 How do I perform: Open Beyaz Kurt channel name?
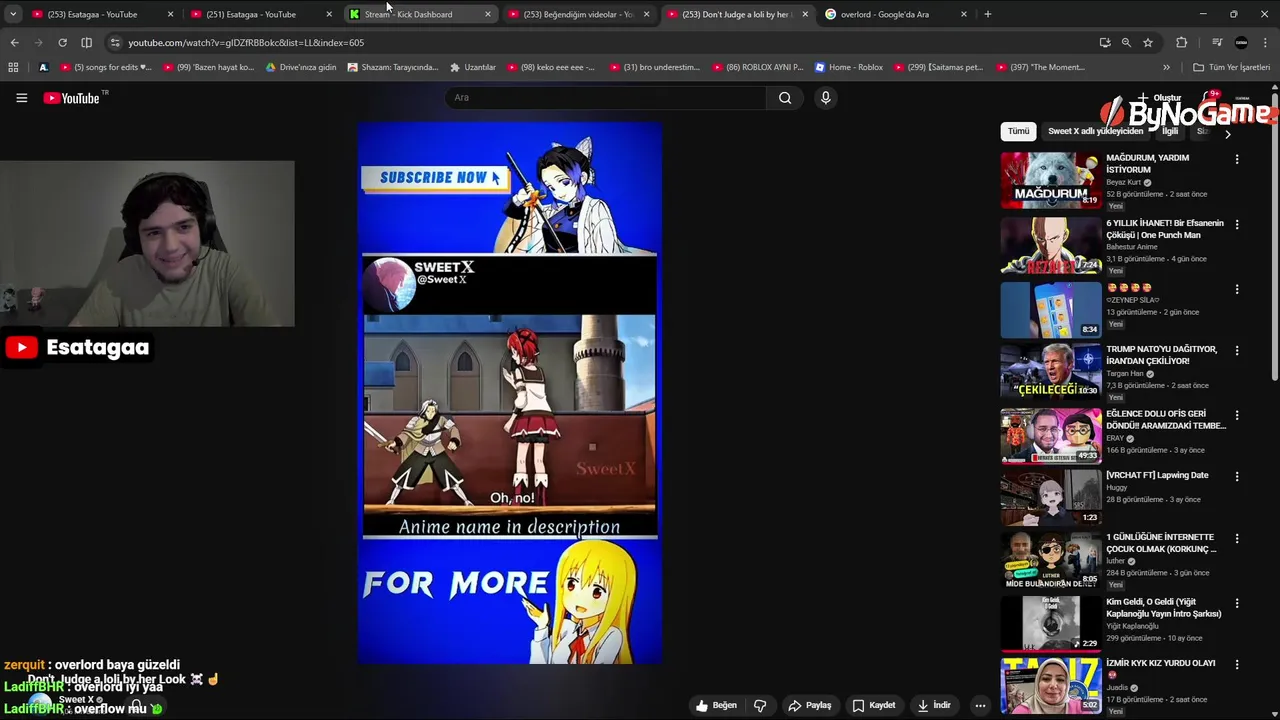[x=1123, y=182]
